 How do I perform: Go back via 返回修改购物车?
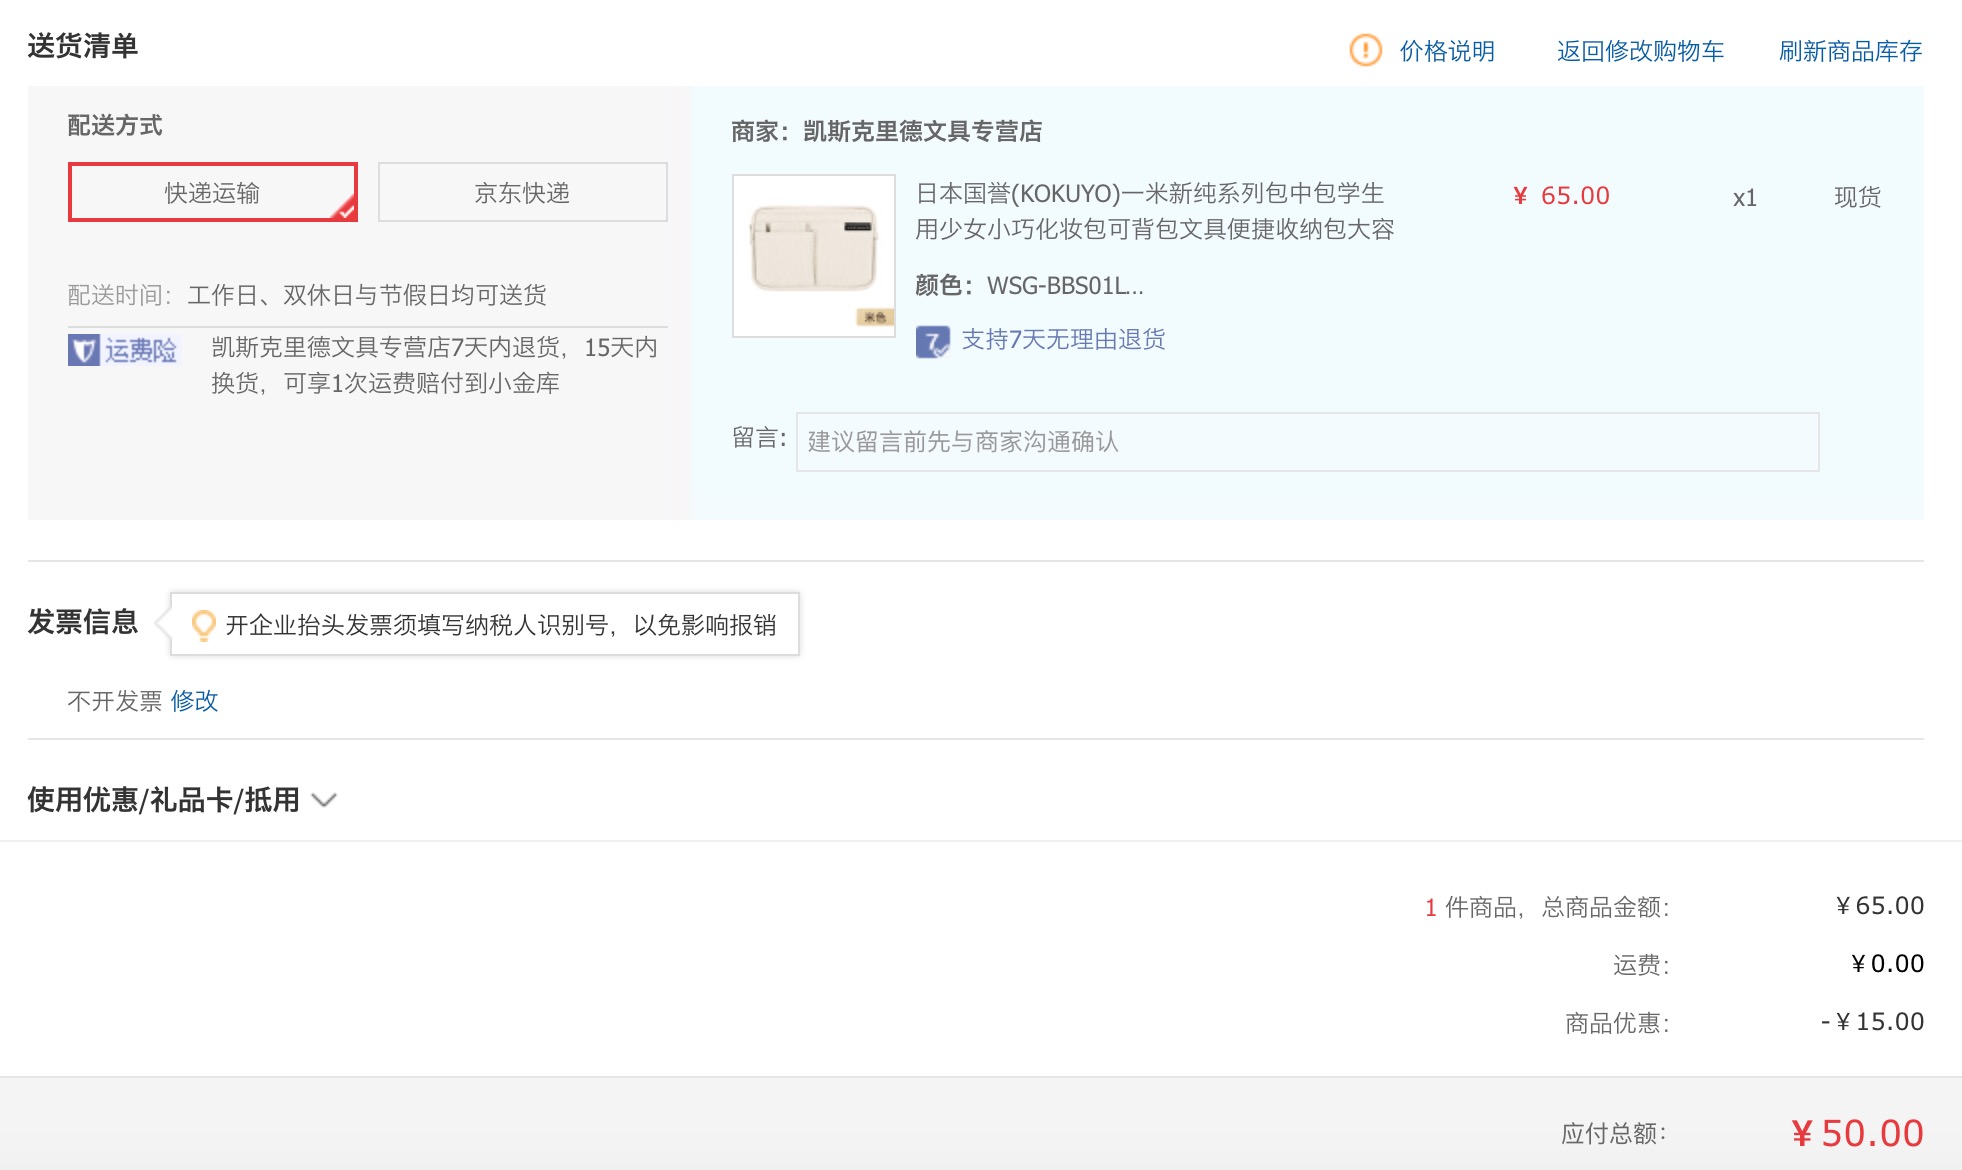(1640, 51)
